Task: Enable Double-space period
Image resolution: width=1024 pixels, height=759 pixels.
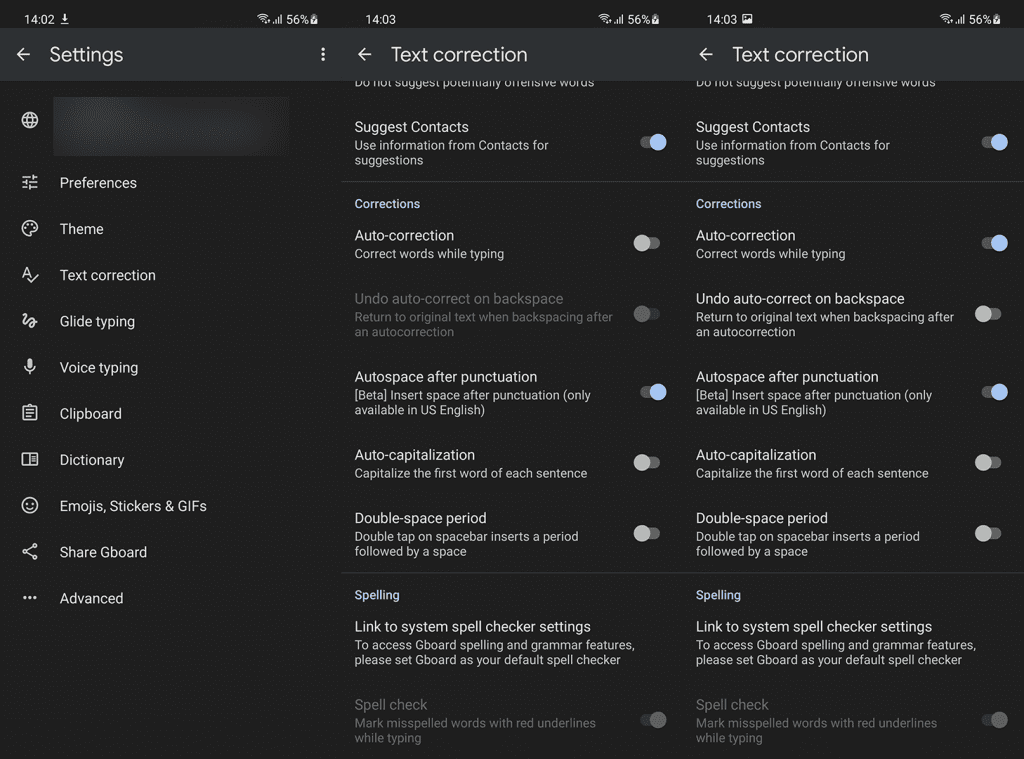Action: click(x=647, y=533)
